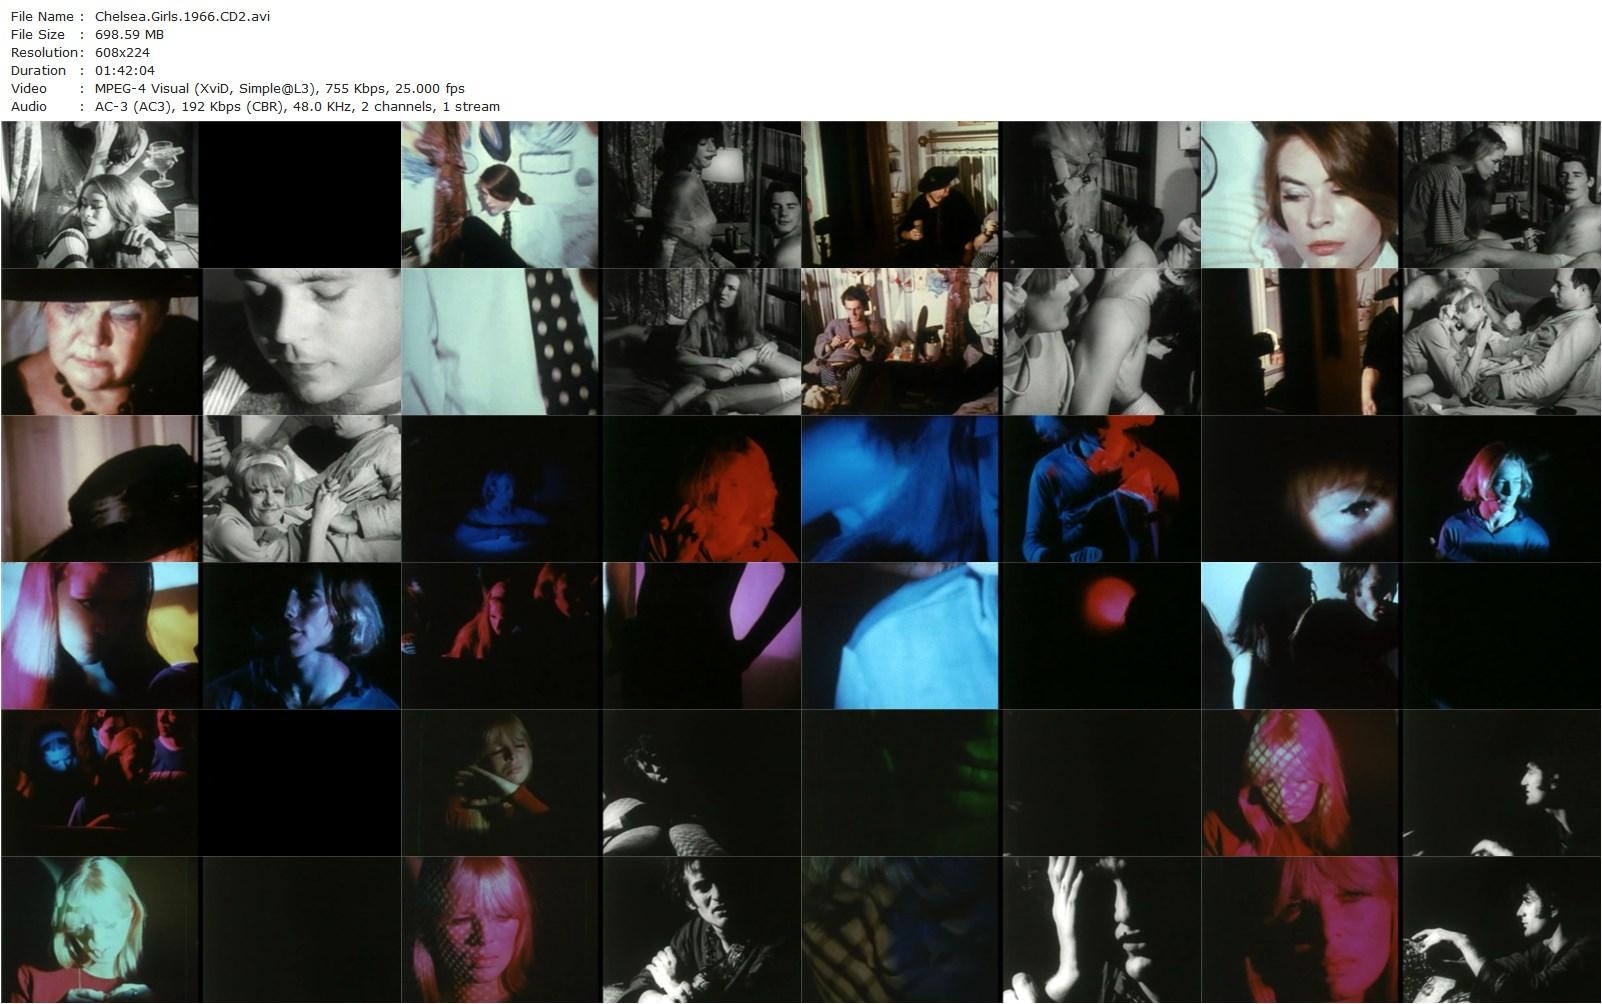This screenshot has height=1004, width=1602.
Task: Select the file name Chelsea.Girls.1966.CD2.avi text
Action: pyautogui.click(x=180, y=16)
